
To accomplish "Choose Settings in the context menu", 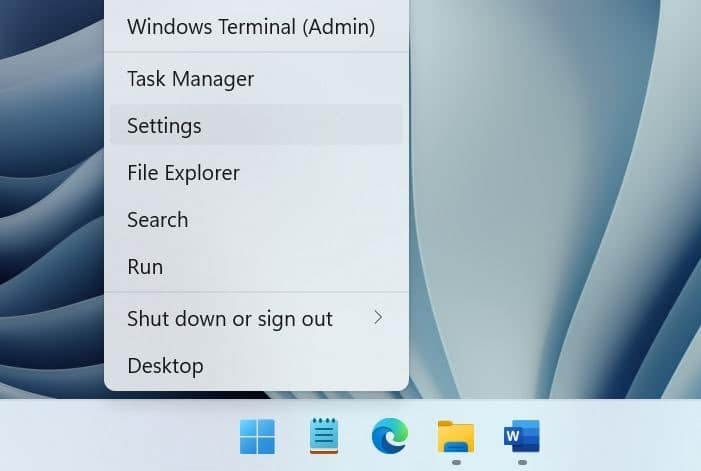I will pyautogui.click(x=256, y=125).
